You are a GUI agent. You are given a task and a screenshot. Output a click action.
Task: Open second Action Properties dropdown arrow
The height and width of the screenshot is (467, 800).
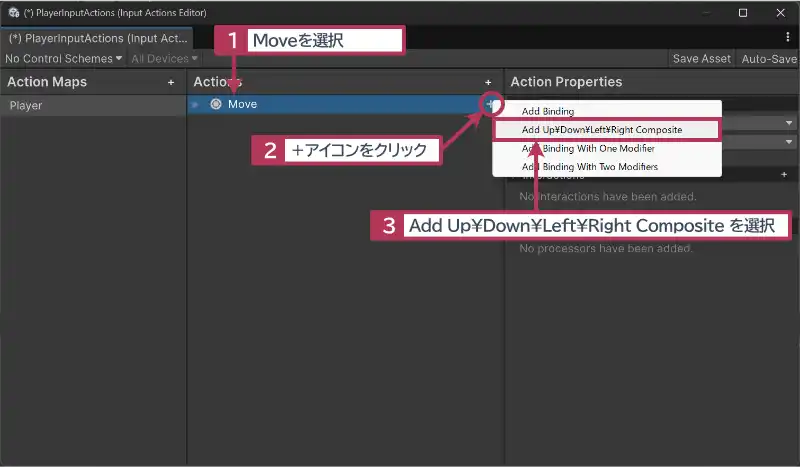tap(789, 142)
